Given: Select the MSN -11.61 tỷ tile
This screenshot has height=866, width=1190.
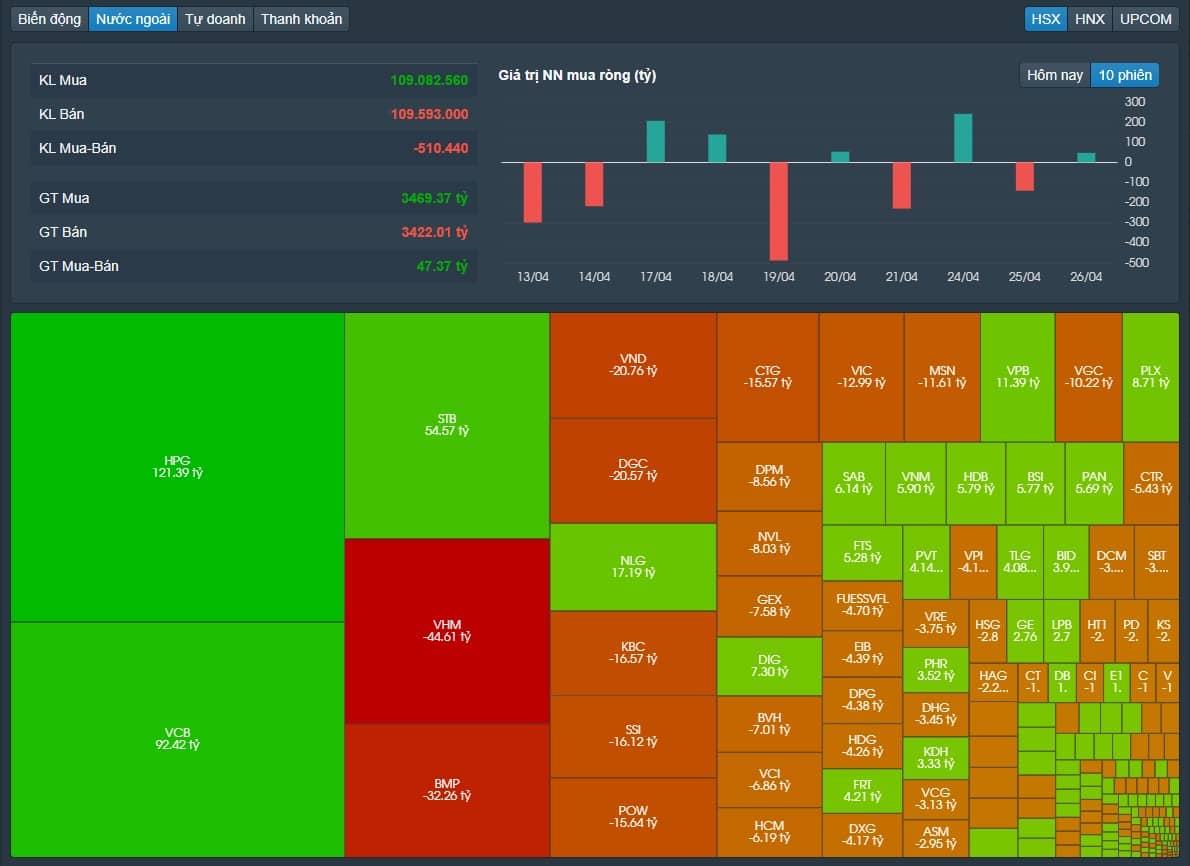Looking at the screenshot, I should click(942, 377).
